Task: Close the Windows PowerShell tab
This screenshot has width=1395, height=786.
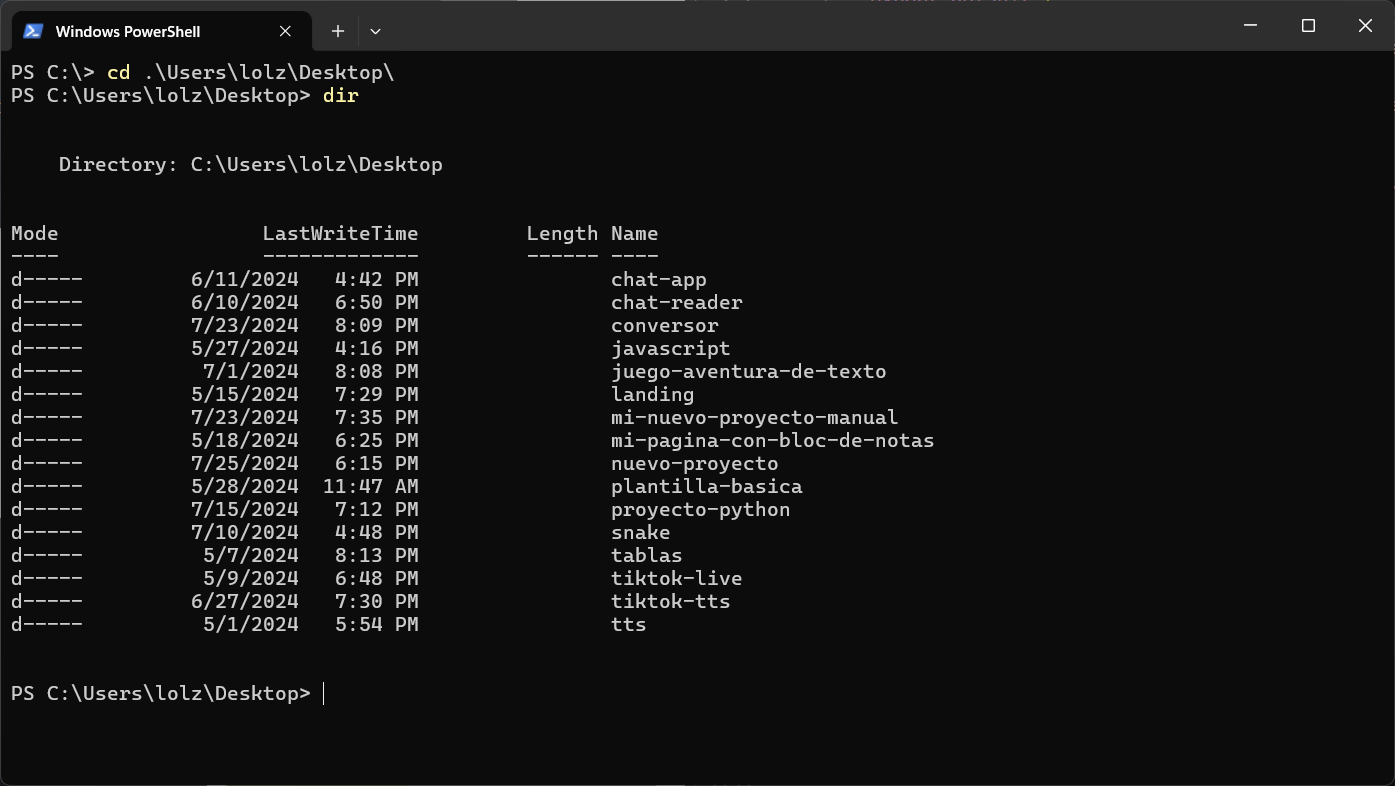Action: pyautogui.click(x=285, y=31)
